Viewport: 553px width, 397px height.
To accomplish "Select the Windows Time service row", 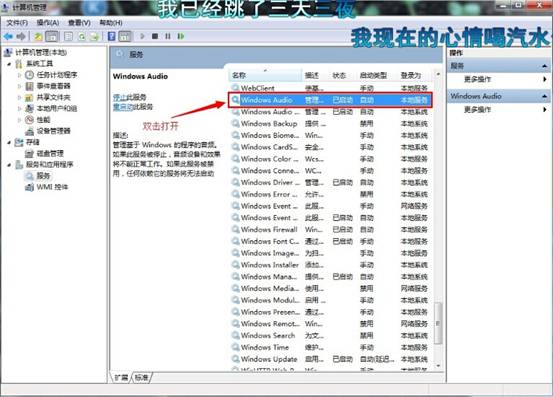I will click(331, 347).
